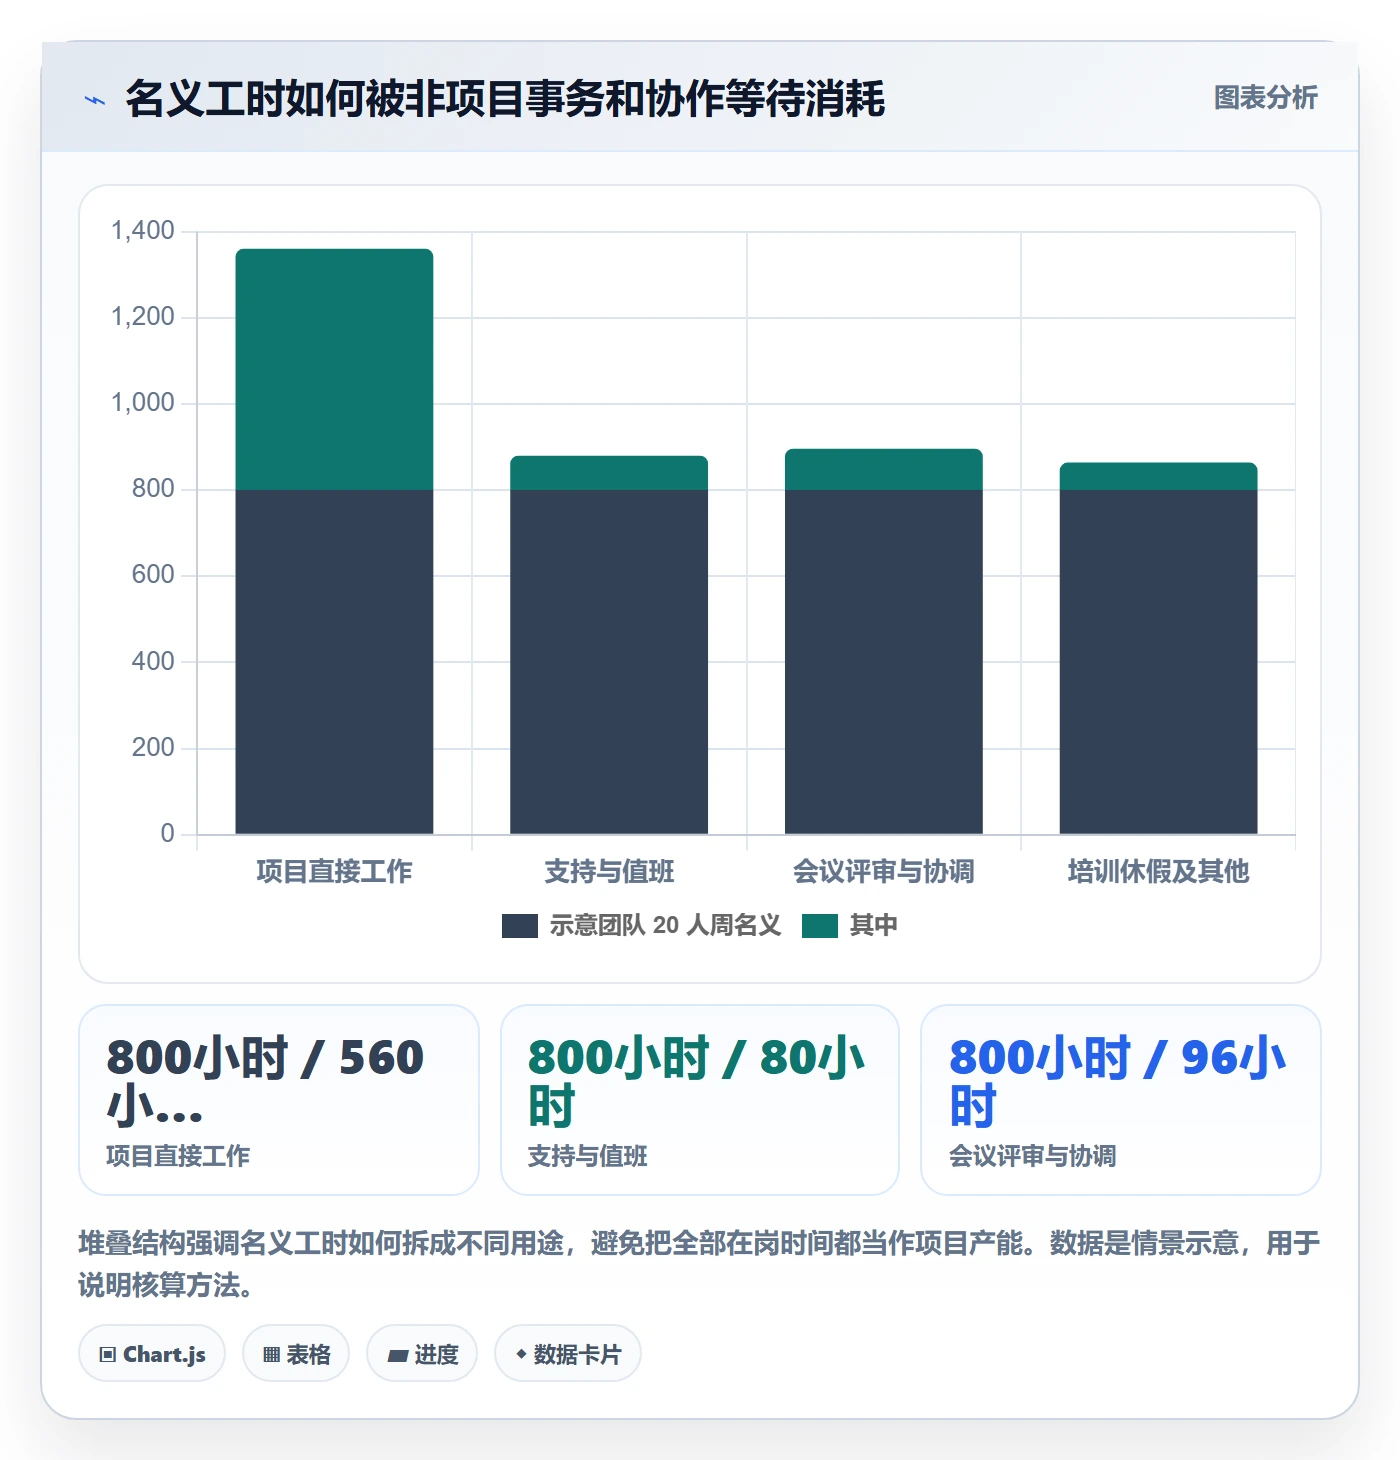Click the 进度 tag chip
The image size is (1400, 1460).
422,1354
